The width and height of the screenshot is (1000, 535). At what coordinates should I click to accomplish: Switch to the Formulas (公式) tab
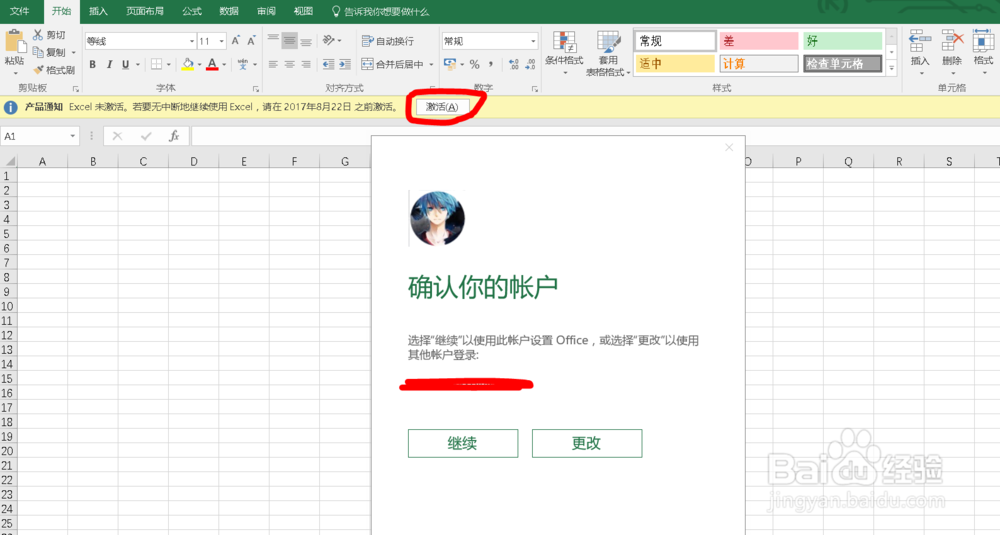191,11
